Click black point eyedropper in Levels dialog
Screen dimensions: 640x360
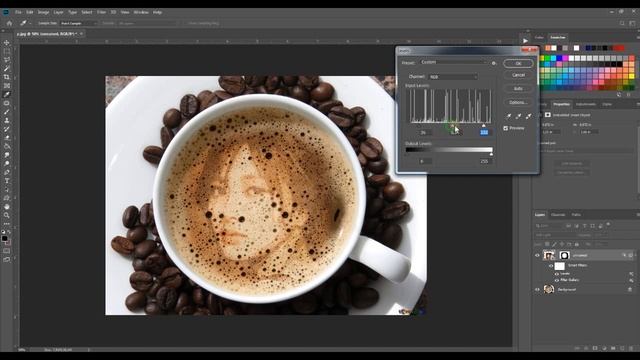[x=509, y=116]
